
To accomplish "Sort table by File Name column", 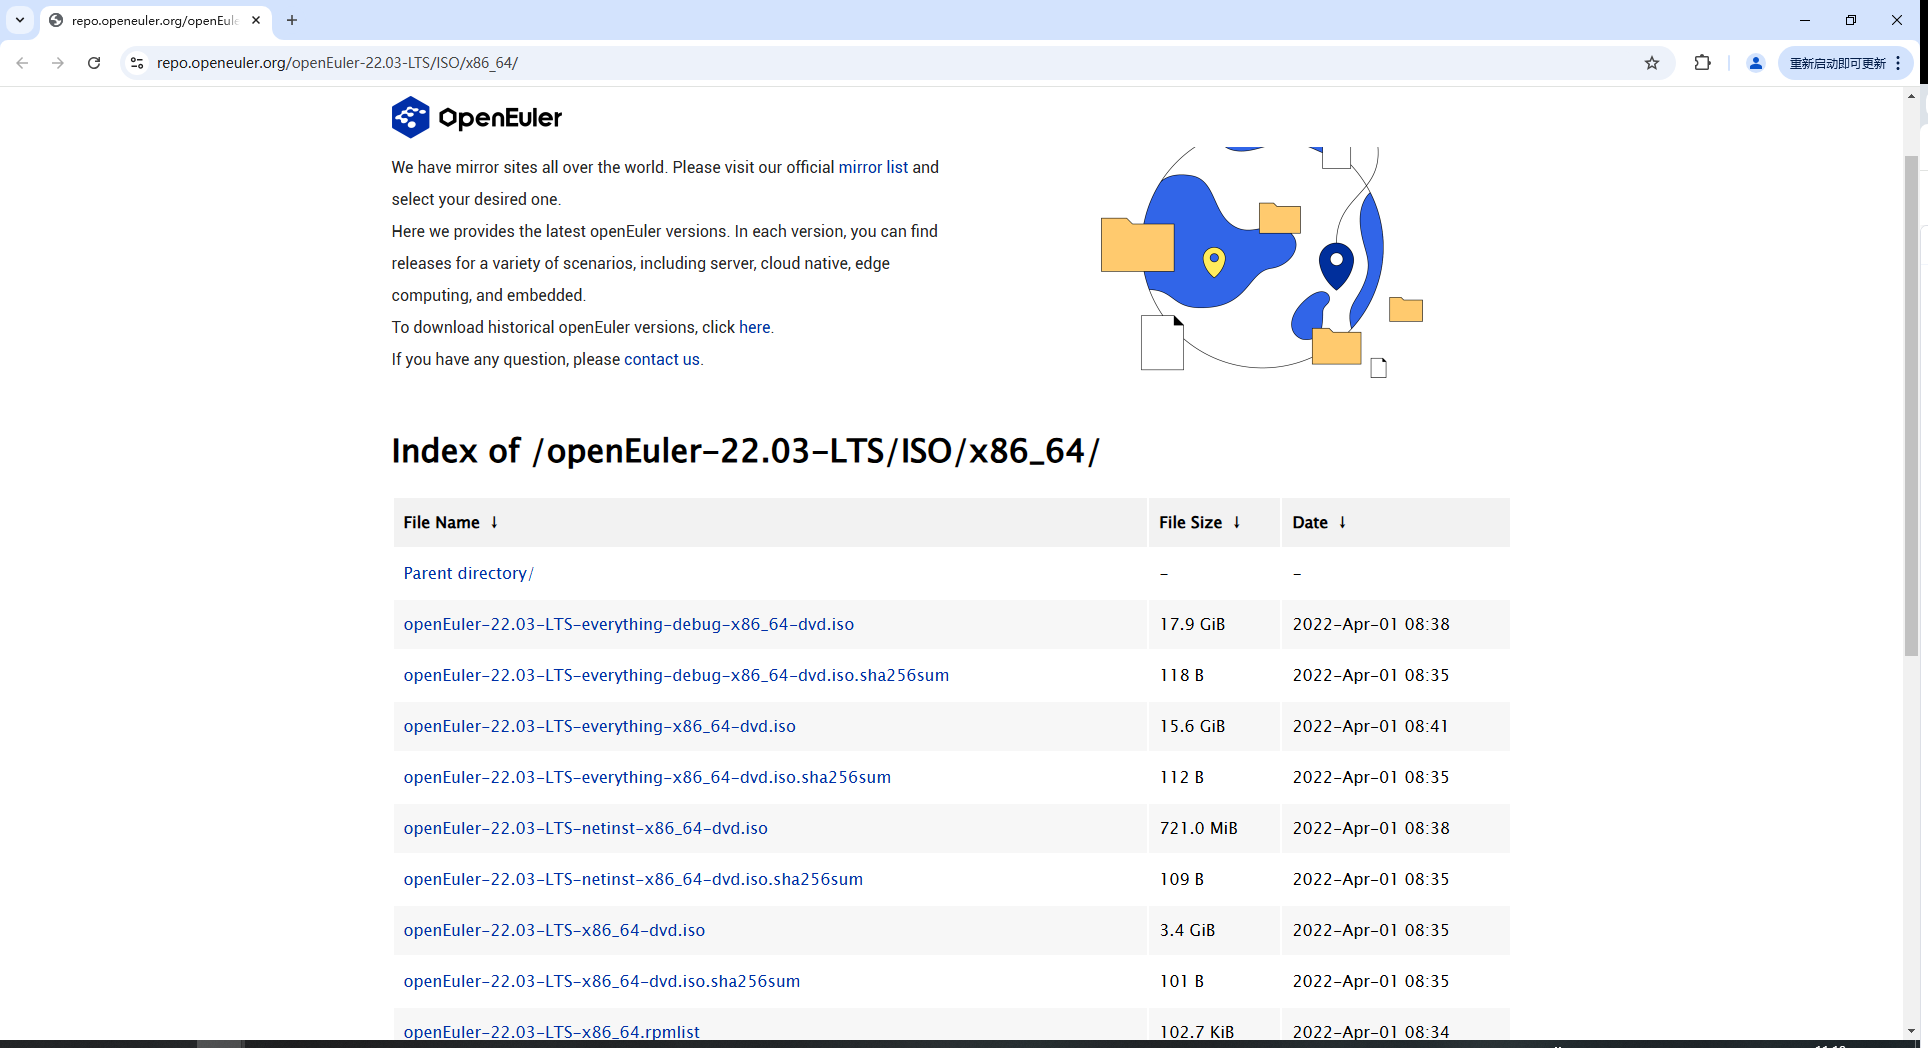I will 450,522.
